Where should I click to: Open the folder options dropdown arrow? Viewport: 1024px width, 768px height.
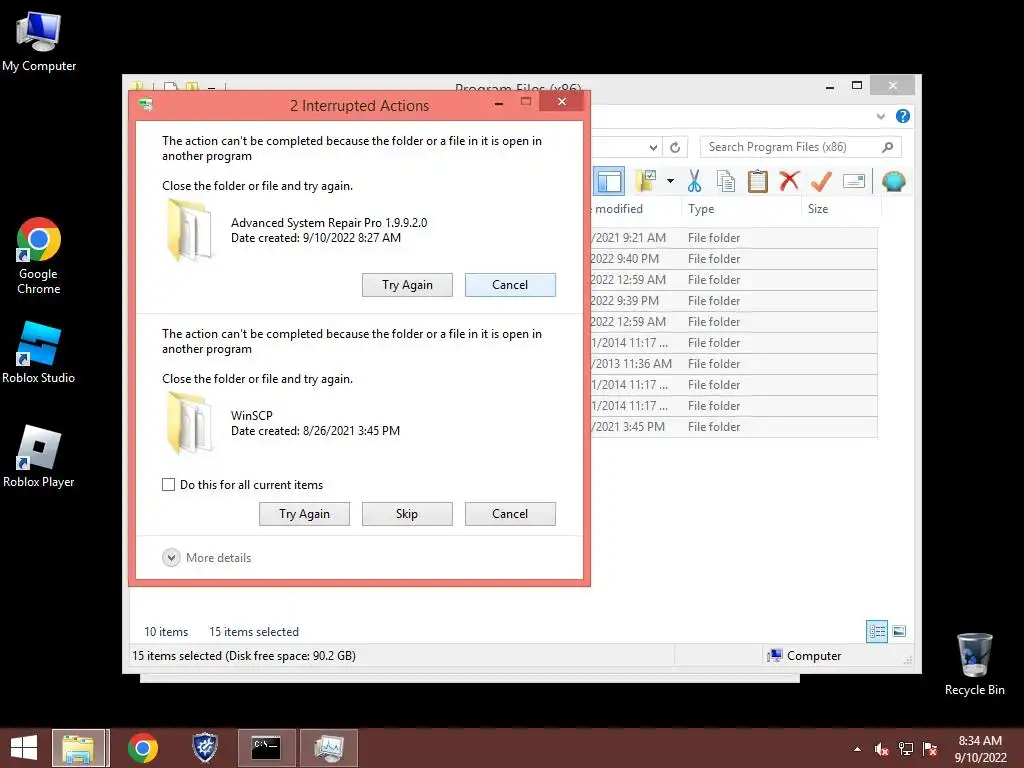[670, 181]
